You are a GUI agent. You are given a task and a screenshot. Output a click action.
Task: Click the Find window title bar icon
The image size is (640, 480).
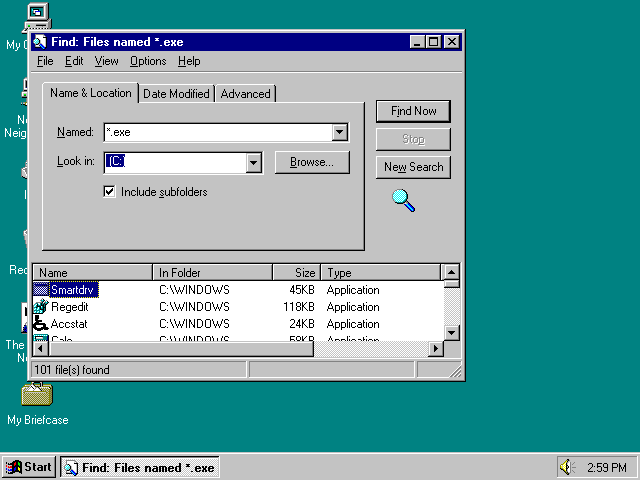[x=40, y=42]
